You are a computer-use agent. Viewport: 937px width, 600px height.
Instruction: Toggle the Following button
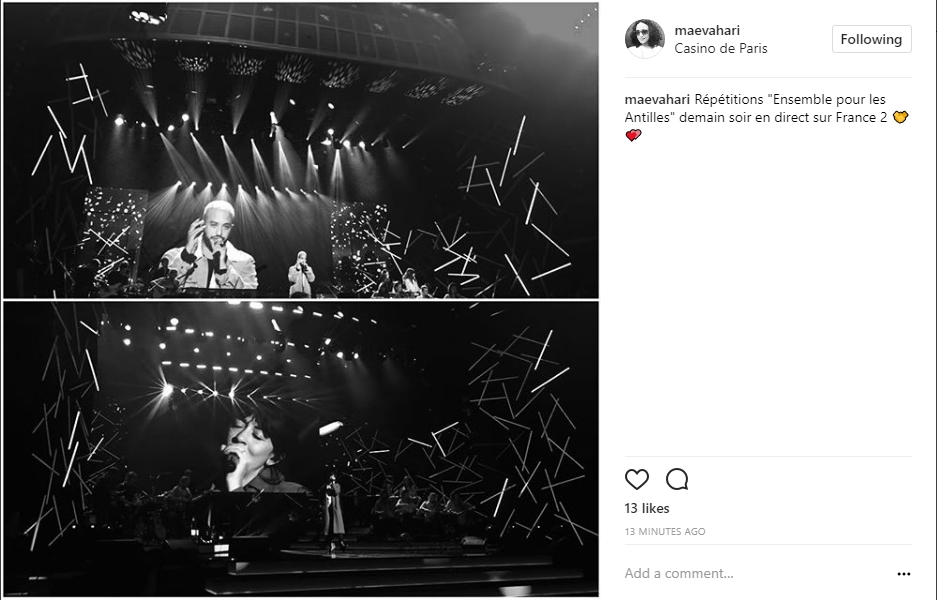coord(871,39)
